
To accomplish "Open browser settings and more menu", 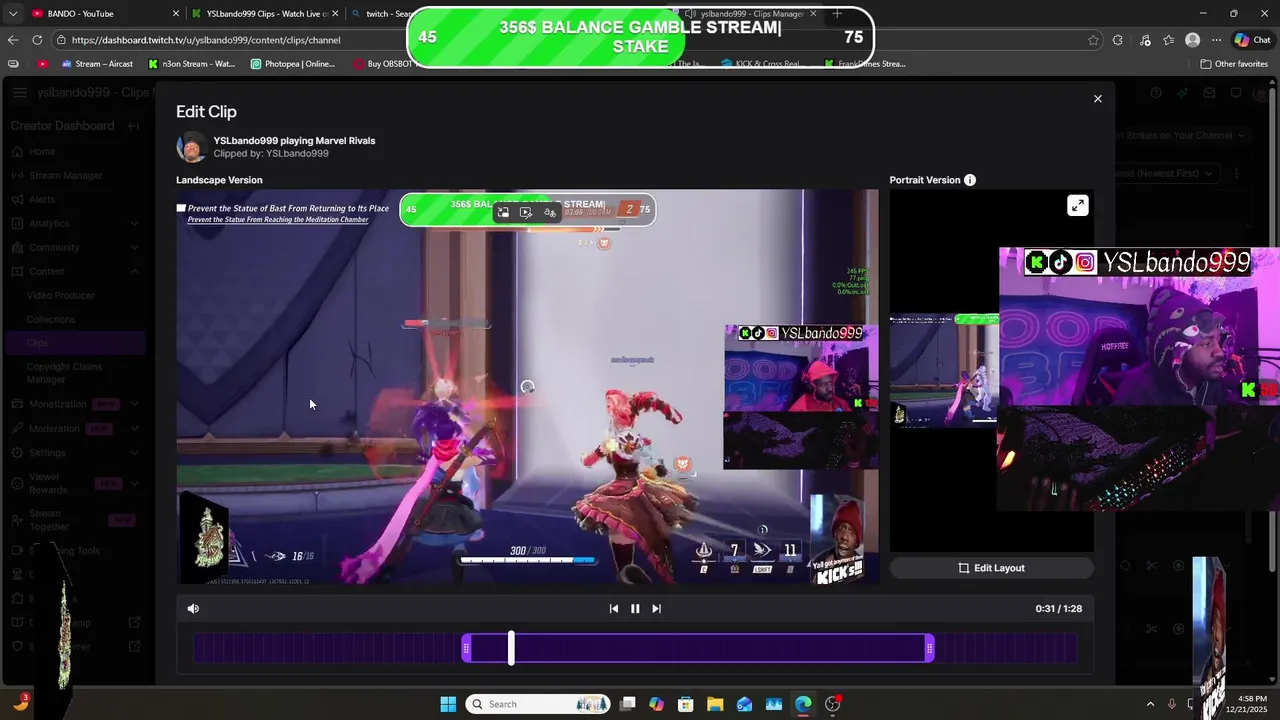I will pyautogui.click(x=1216, y=40).
